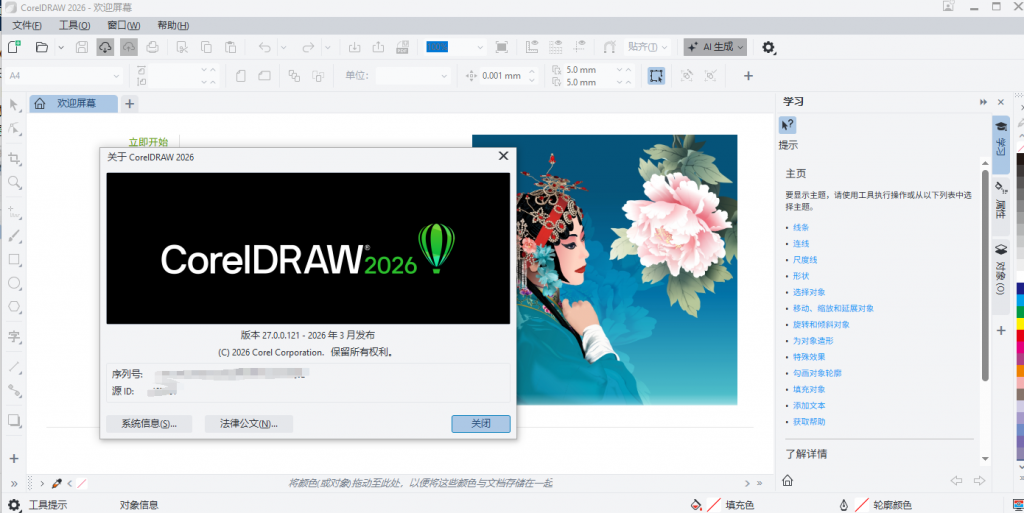Select the Ellipse tool in toolbox
Image resolution: width=1024 pixels, height=513 pixels.
(14, 284)
